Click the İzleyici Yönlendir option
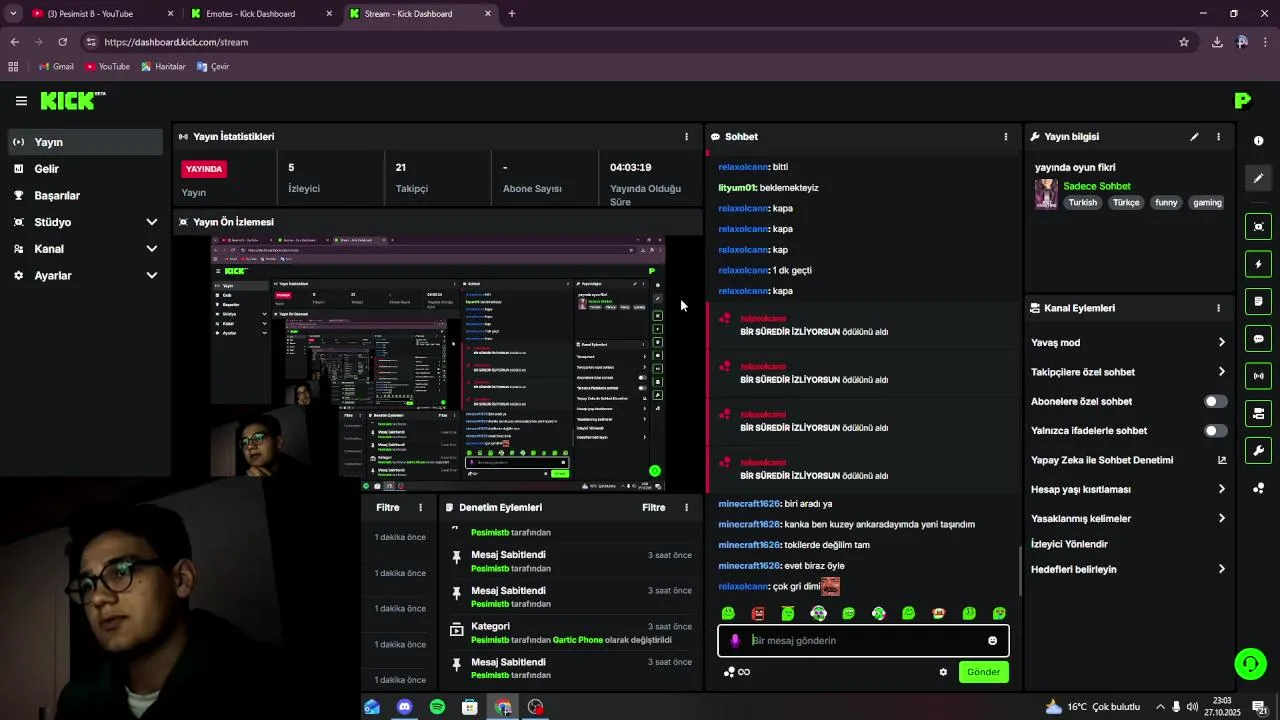Screen dimensions: 1280x720 pyautogui.click(x=1069, y=545)
